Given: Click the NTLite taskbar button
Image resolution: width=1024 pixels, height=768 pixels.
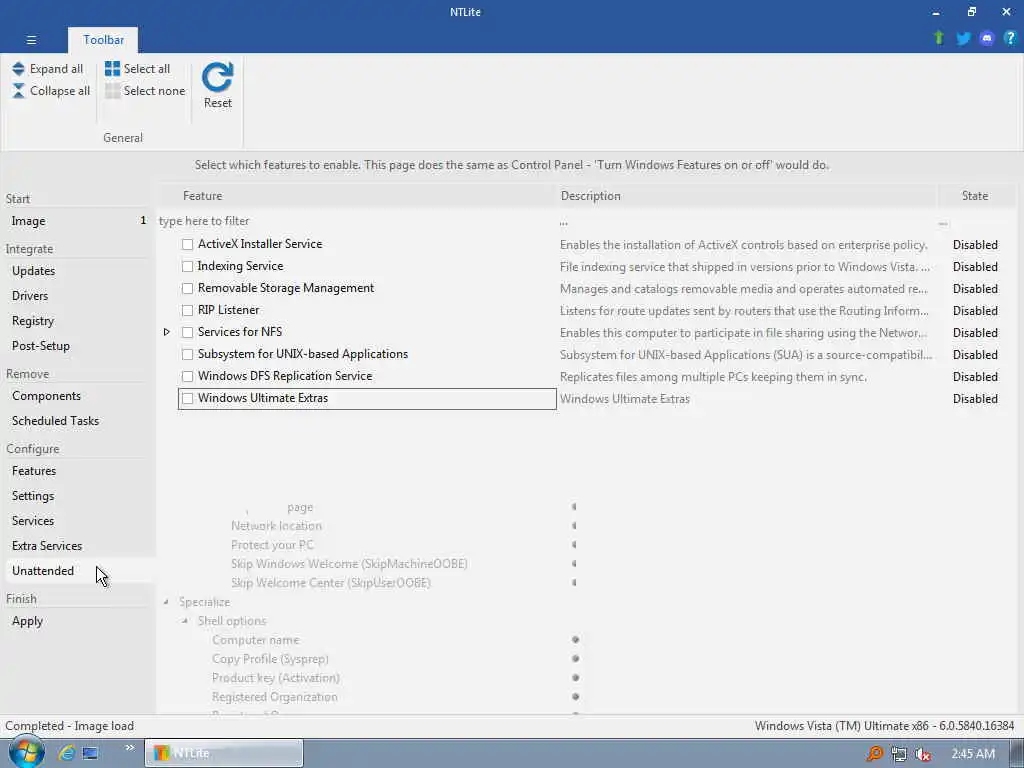Looking at the screenshot, I should (x=223, y=753).
